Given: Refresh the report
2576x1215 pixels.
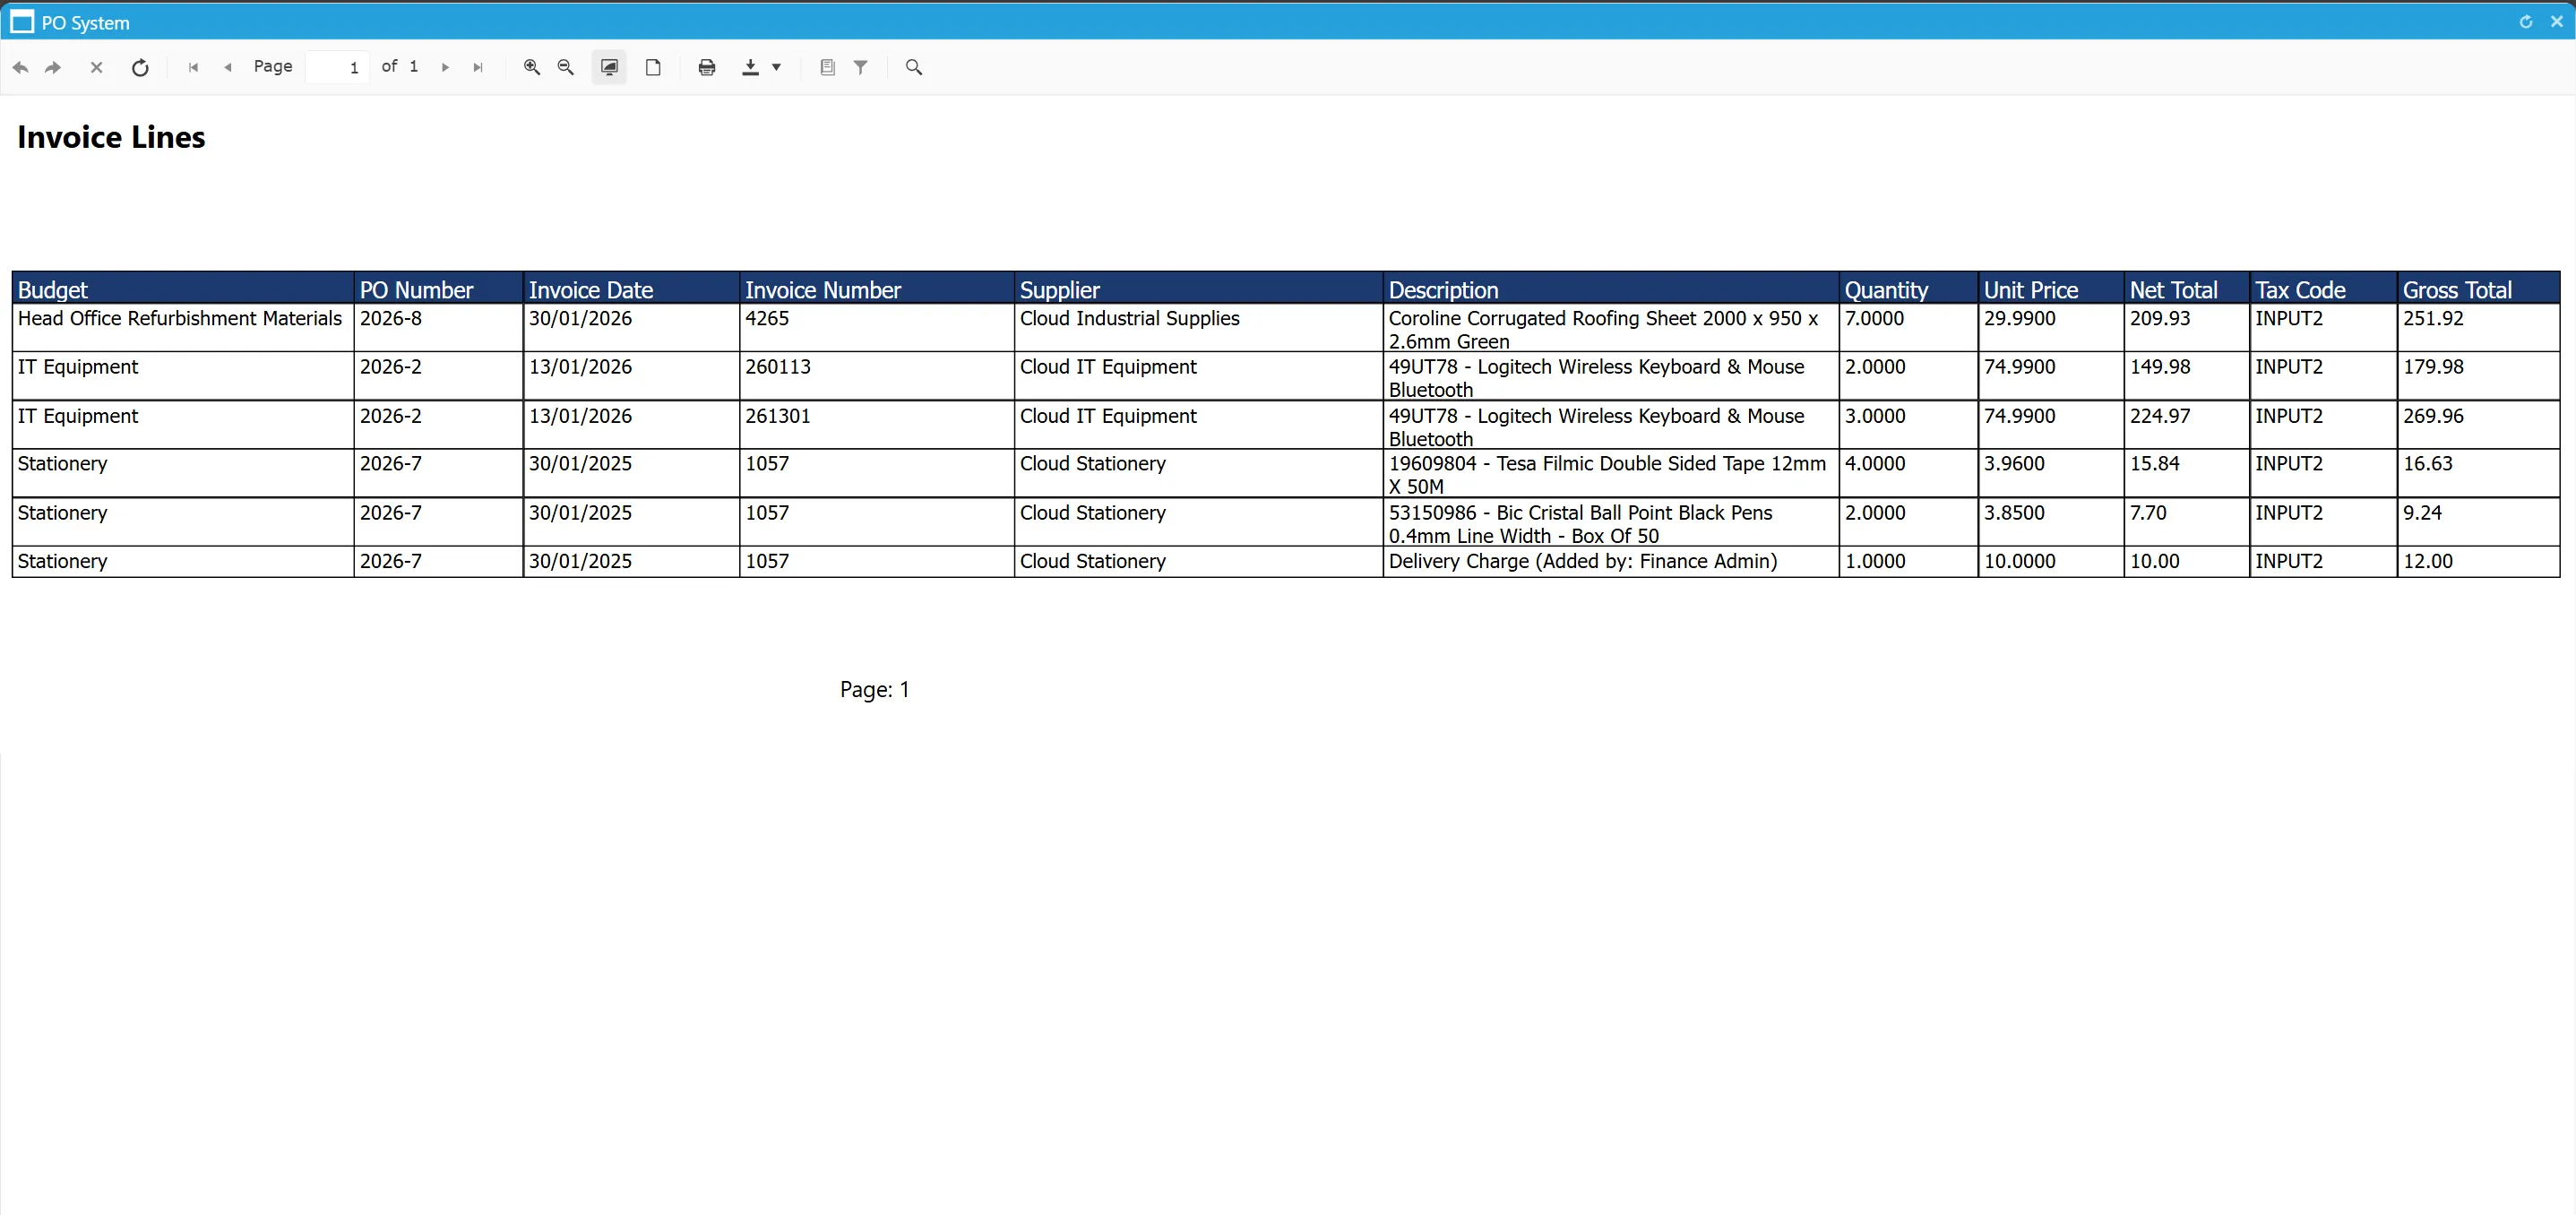Looking at the screenshot, I should point(140,67).
